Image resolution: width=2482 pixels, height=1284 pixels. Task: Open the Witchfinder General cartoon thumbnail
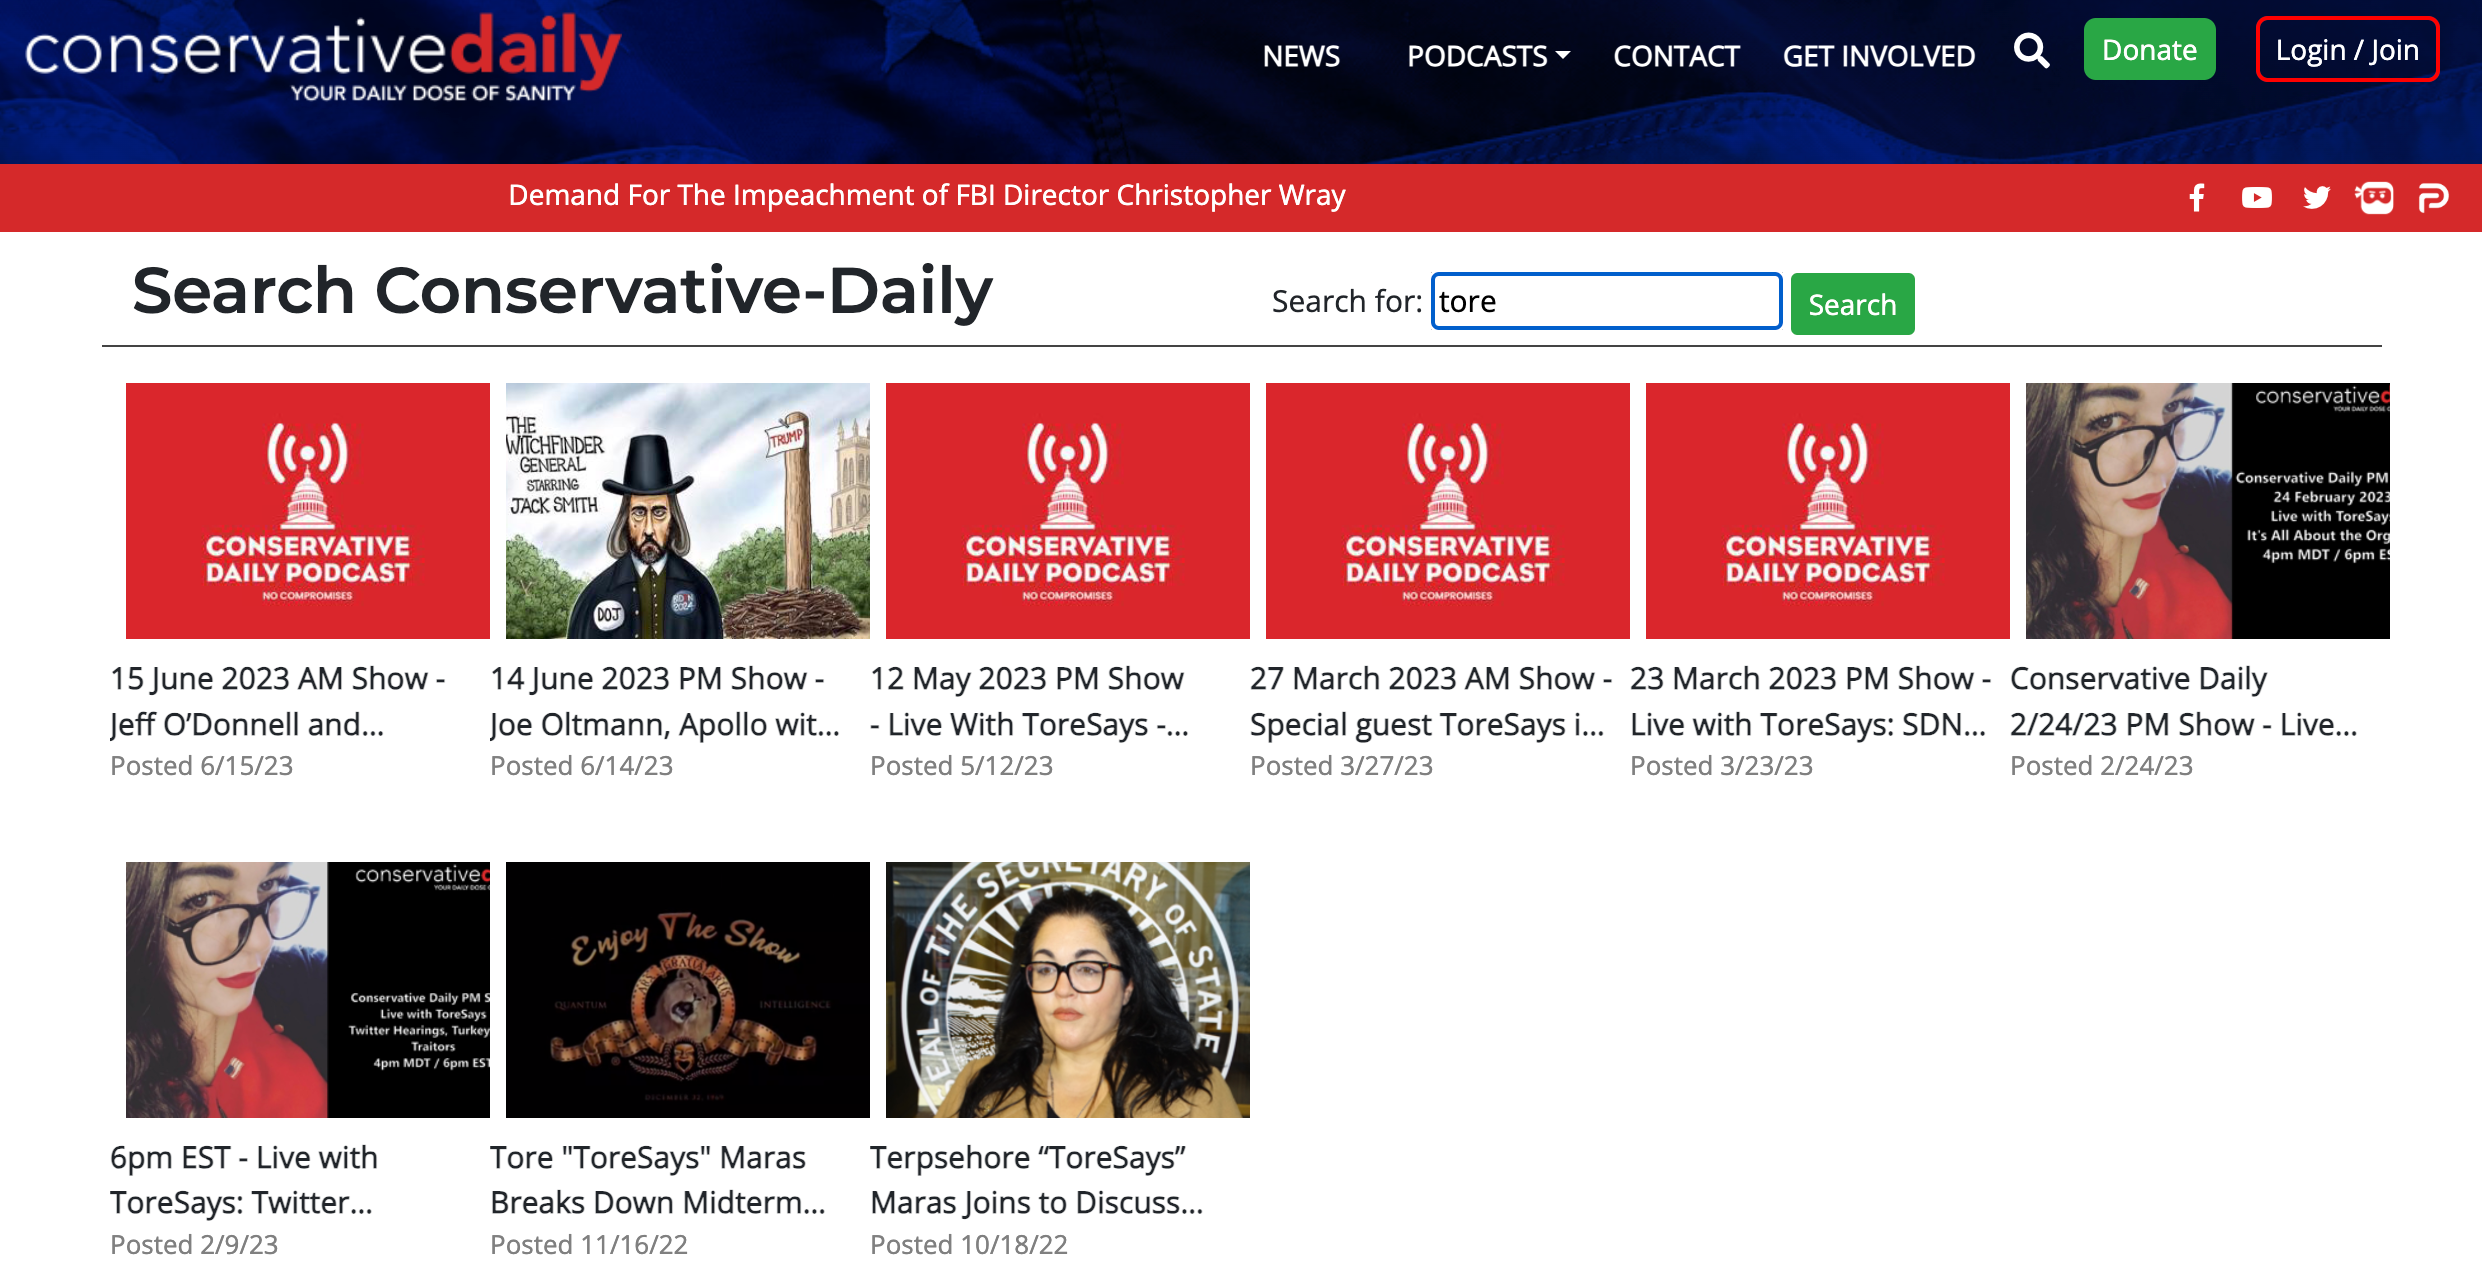point(687,510)
